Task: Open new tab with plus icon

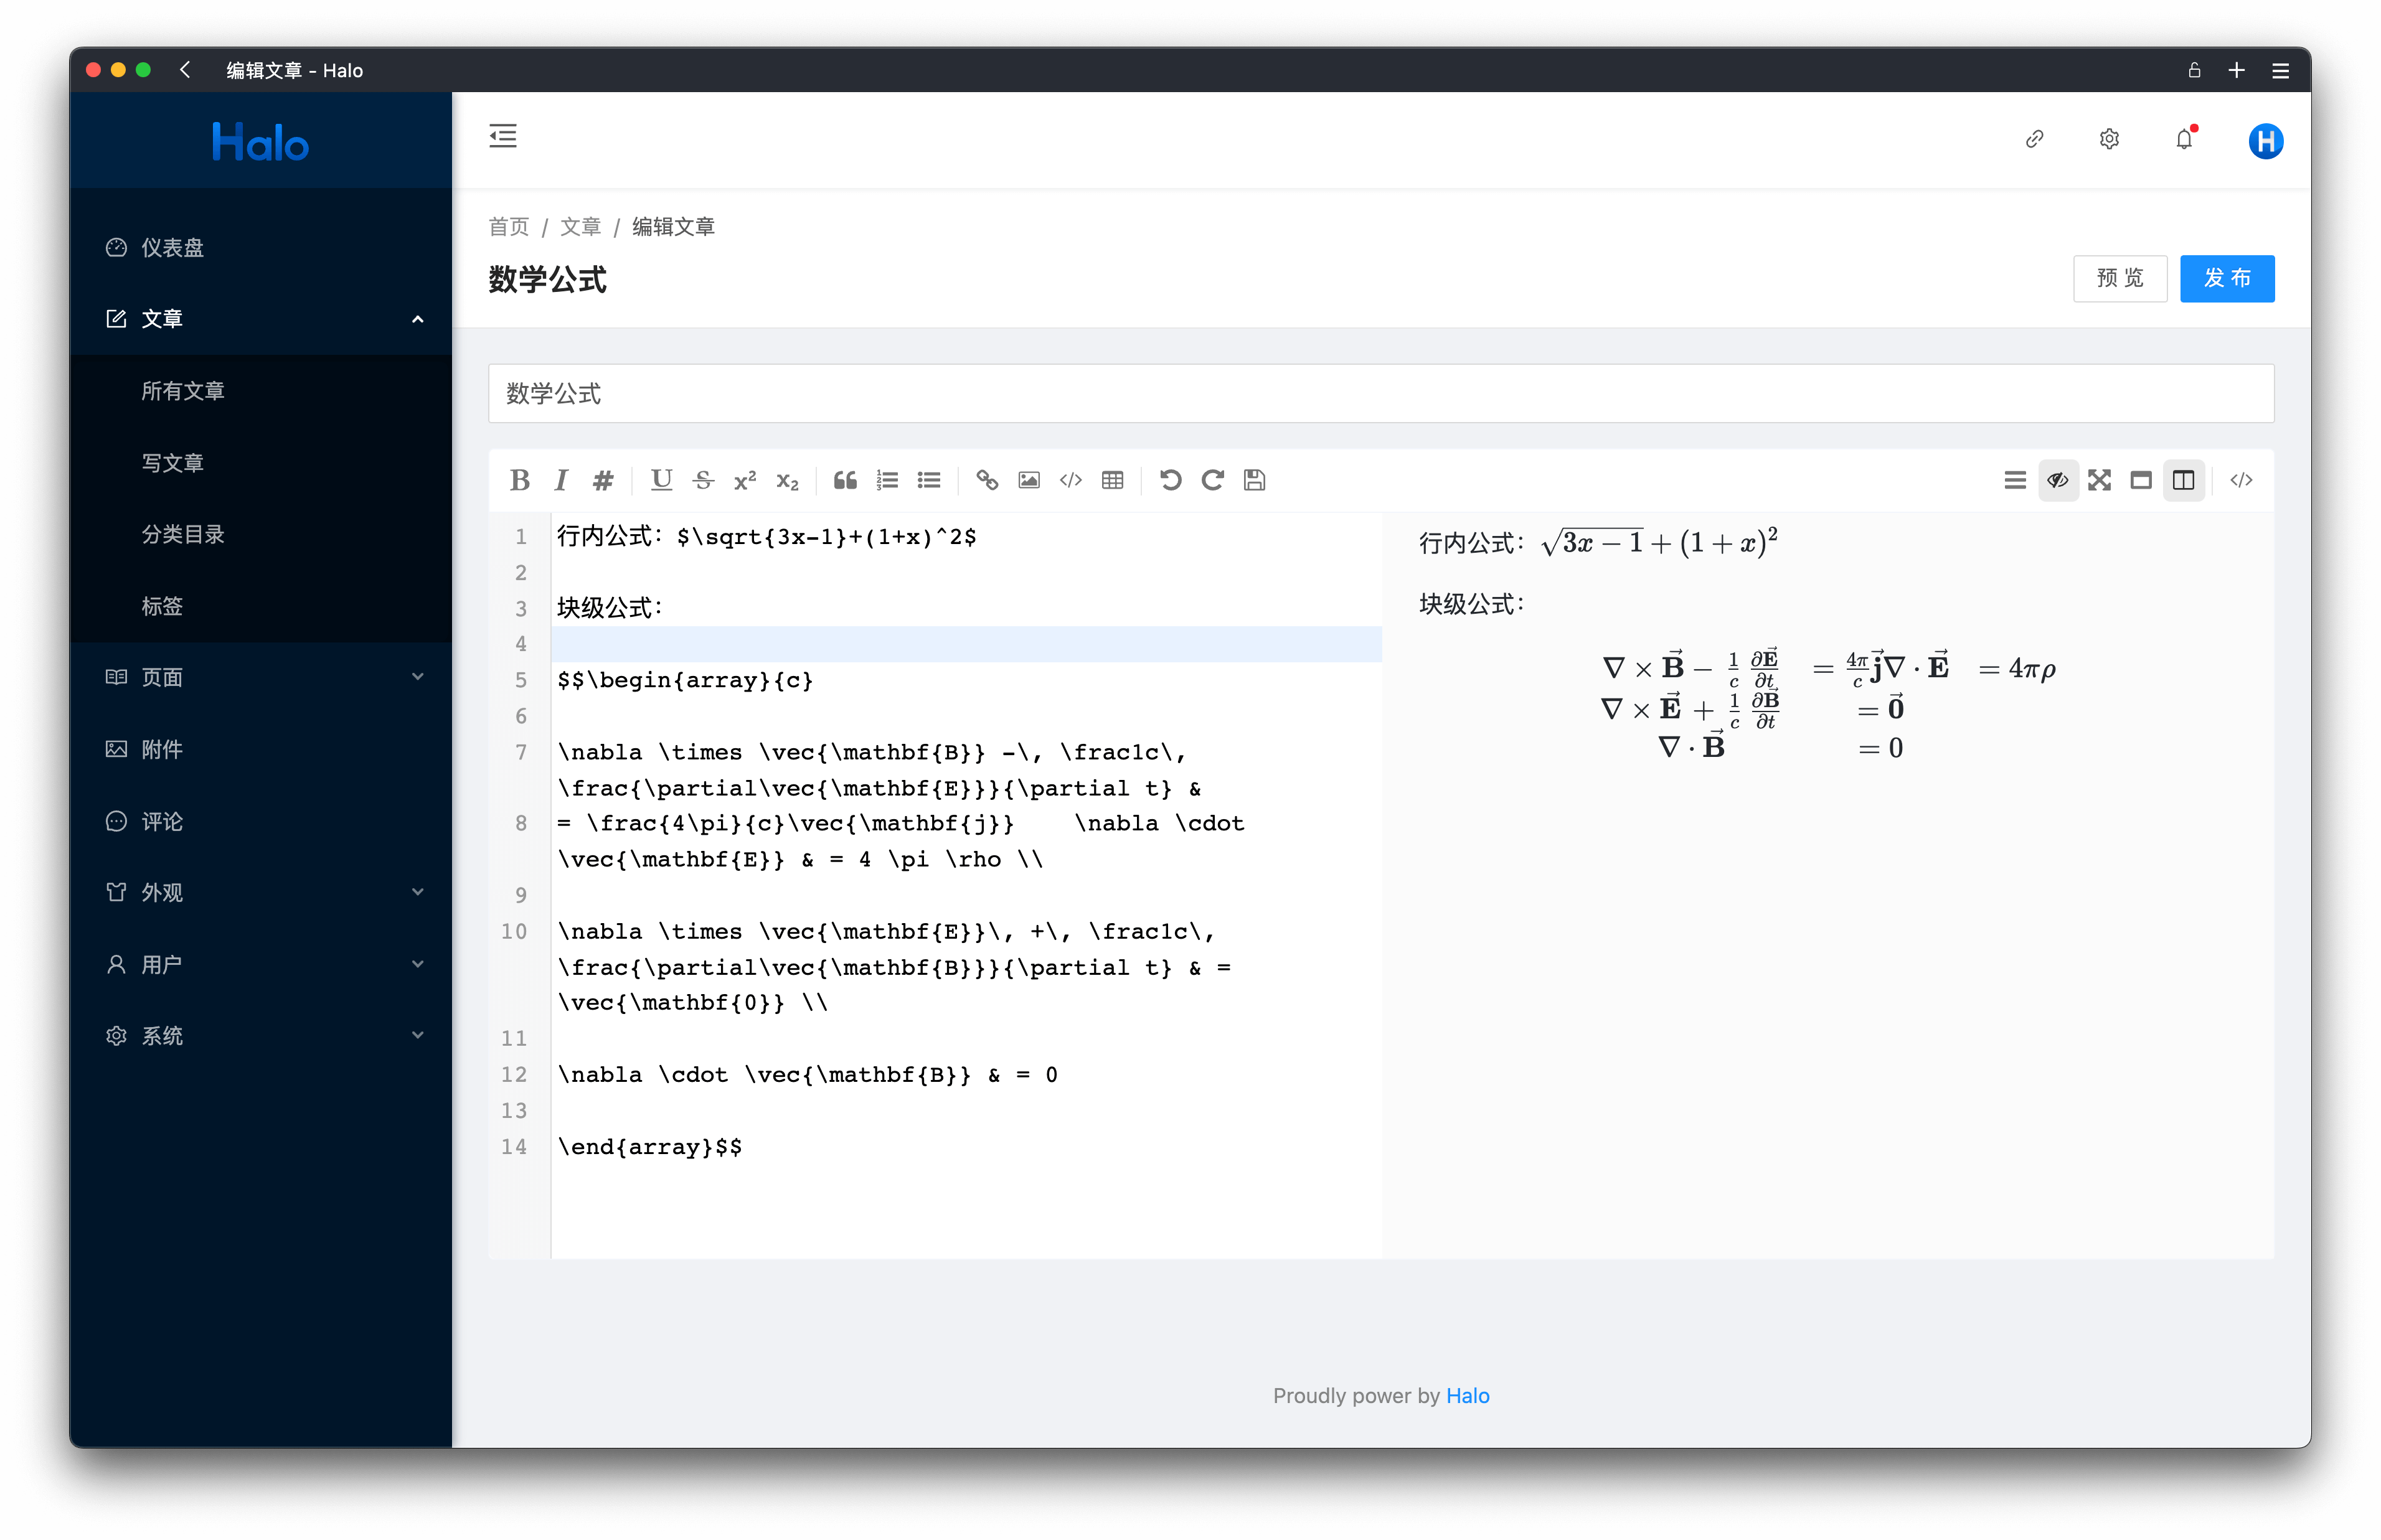Action: coord(2237,70)
